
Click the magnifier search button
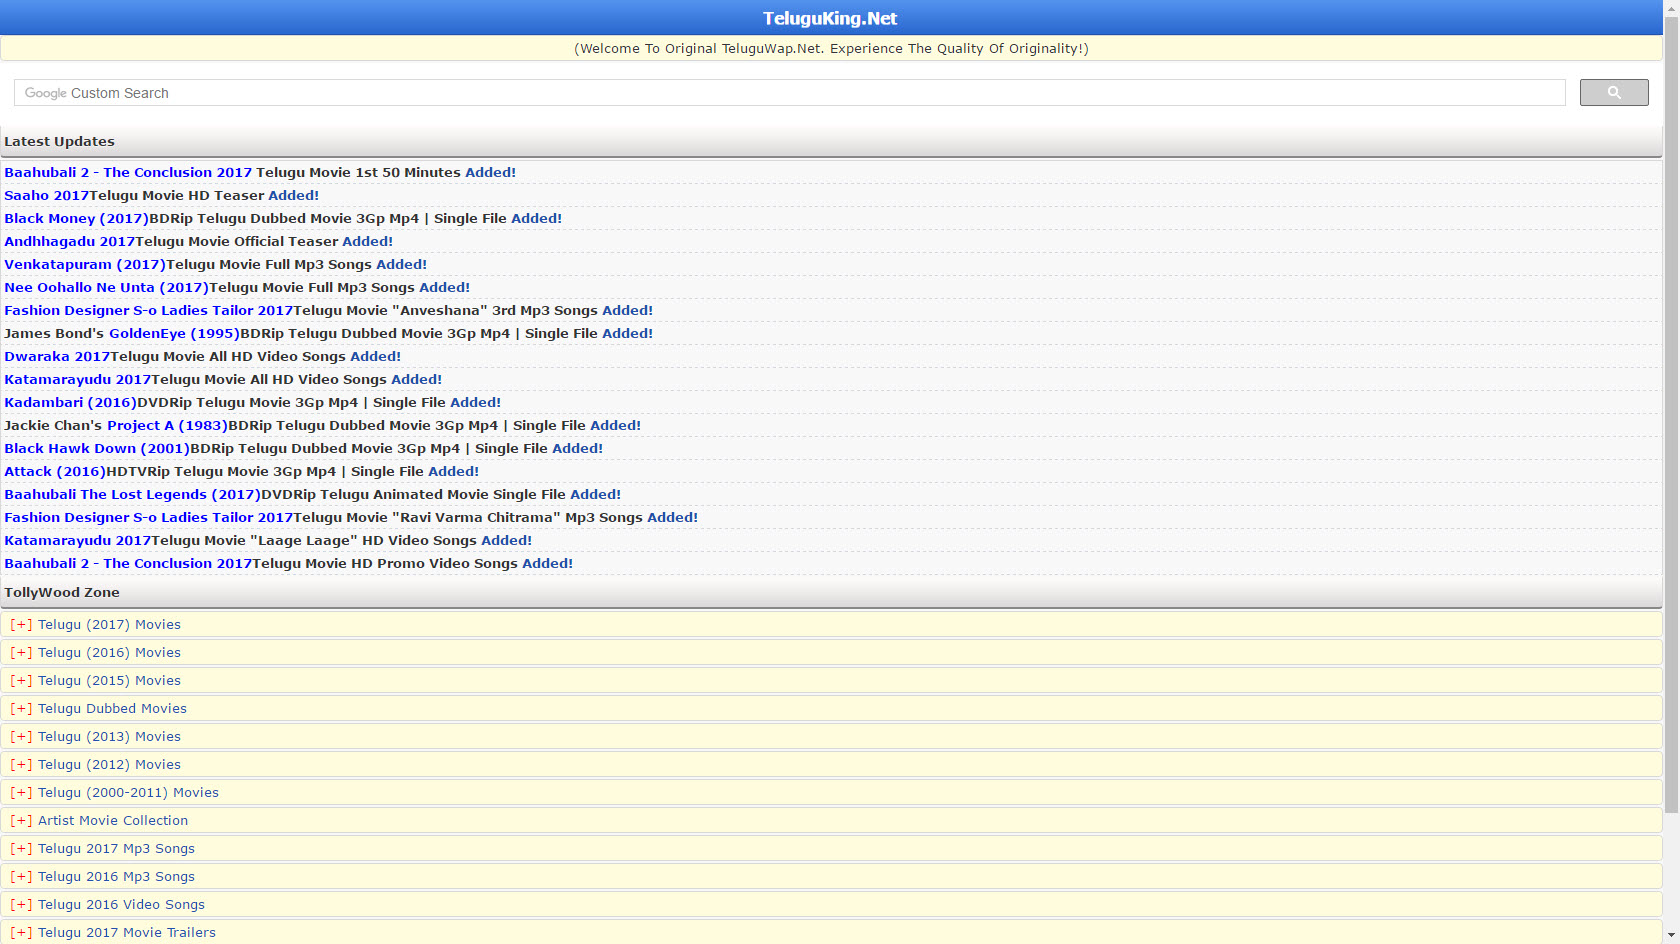(x=1614, y=92)
